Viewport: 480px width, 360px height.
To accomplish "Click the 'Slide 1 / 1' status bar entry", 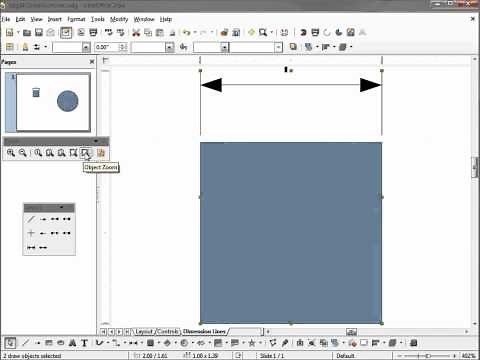I will [272, 356].
